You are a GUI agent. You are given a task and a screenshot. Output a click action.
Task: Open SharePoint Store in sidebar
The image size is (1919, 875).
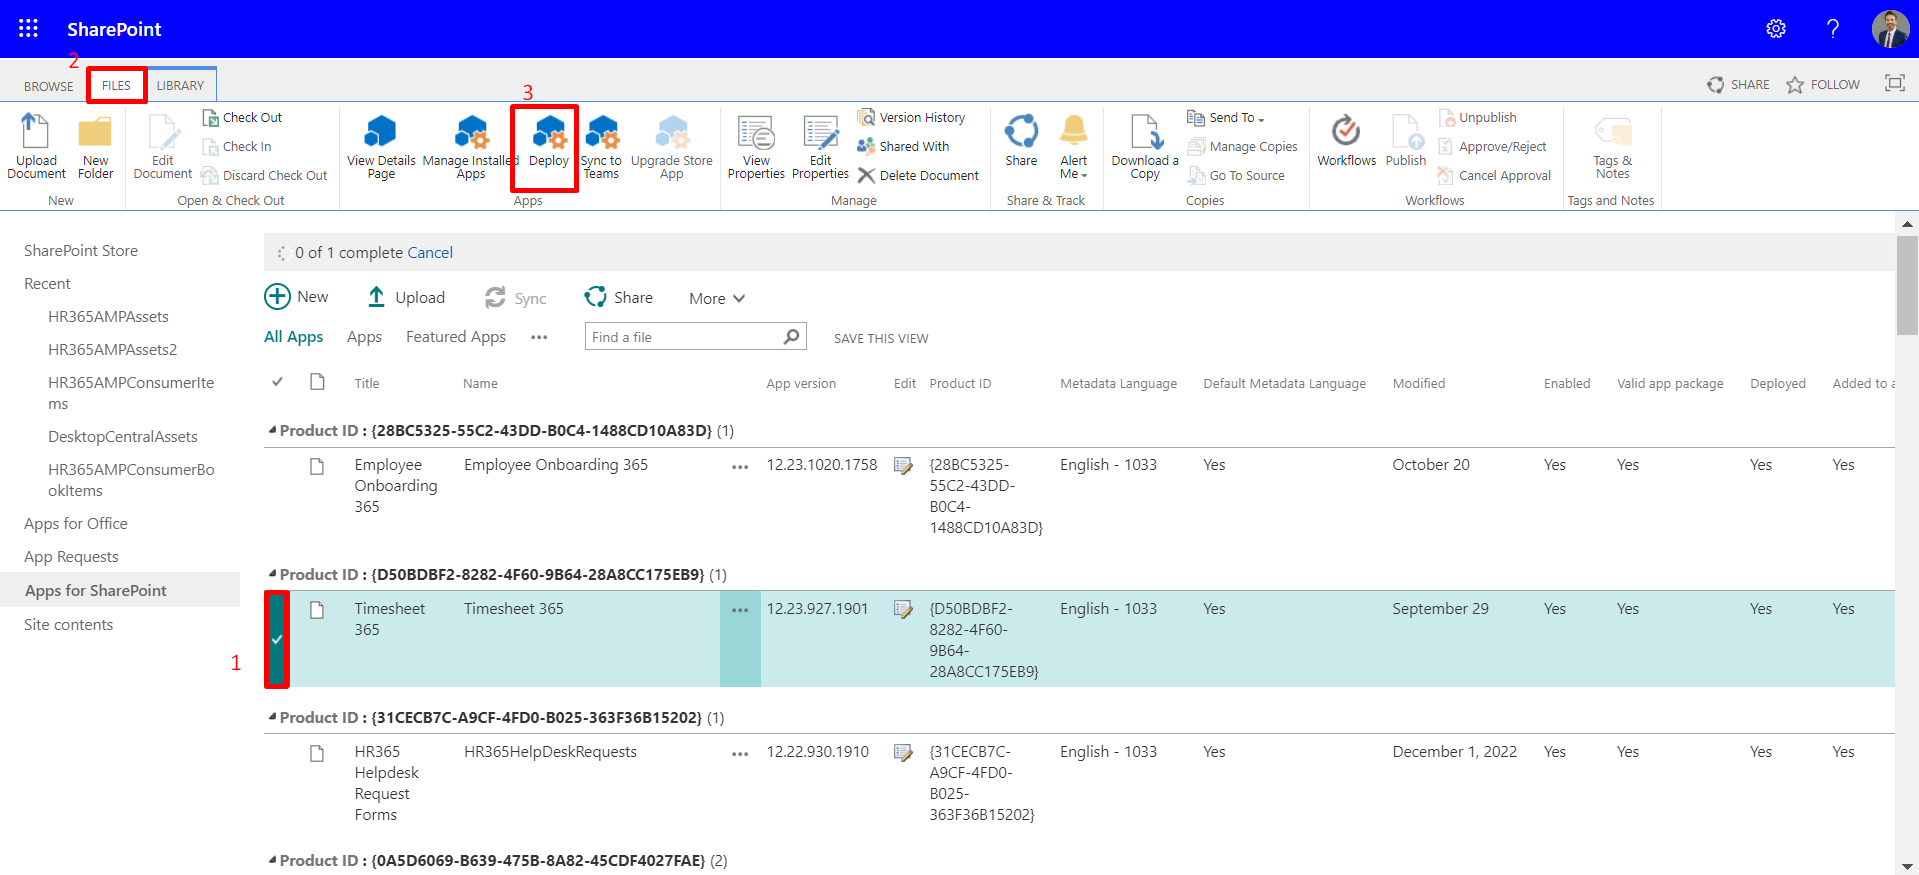pyautogui.click(x=81, y=251)
